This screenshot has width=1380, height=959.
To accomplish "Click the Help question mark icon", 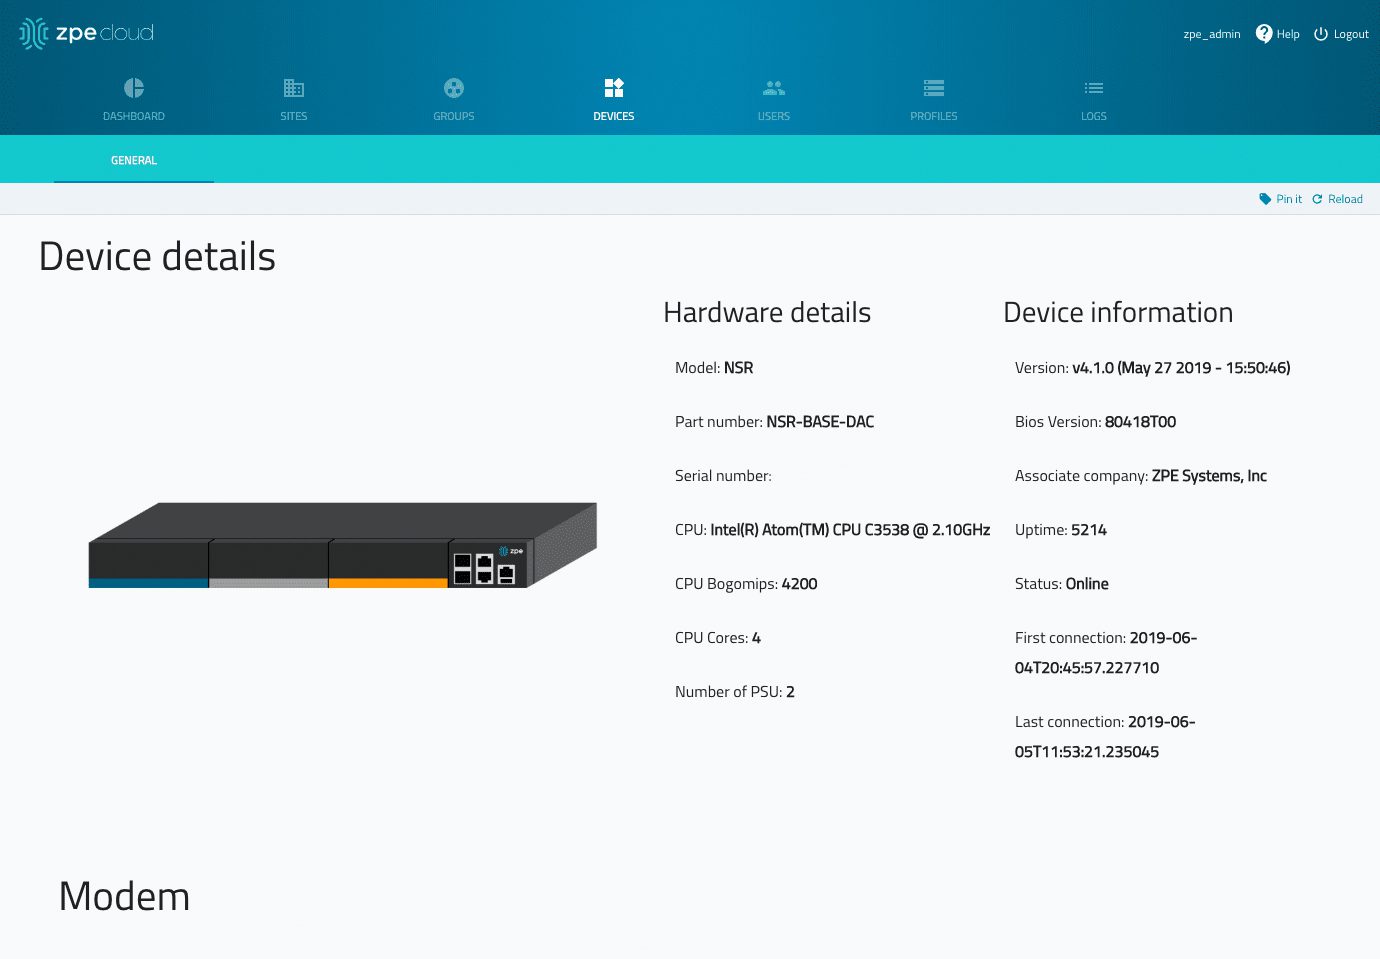I will pos(1264,34).
